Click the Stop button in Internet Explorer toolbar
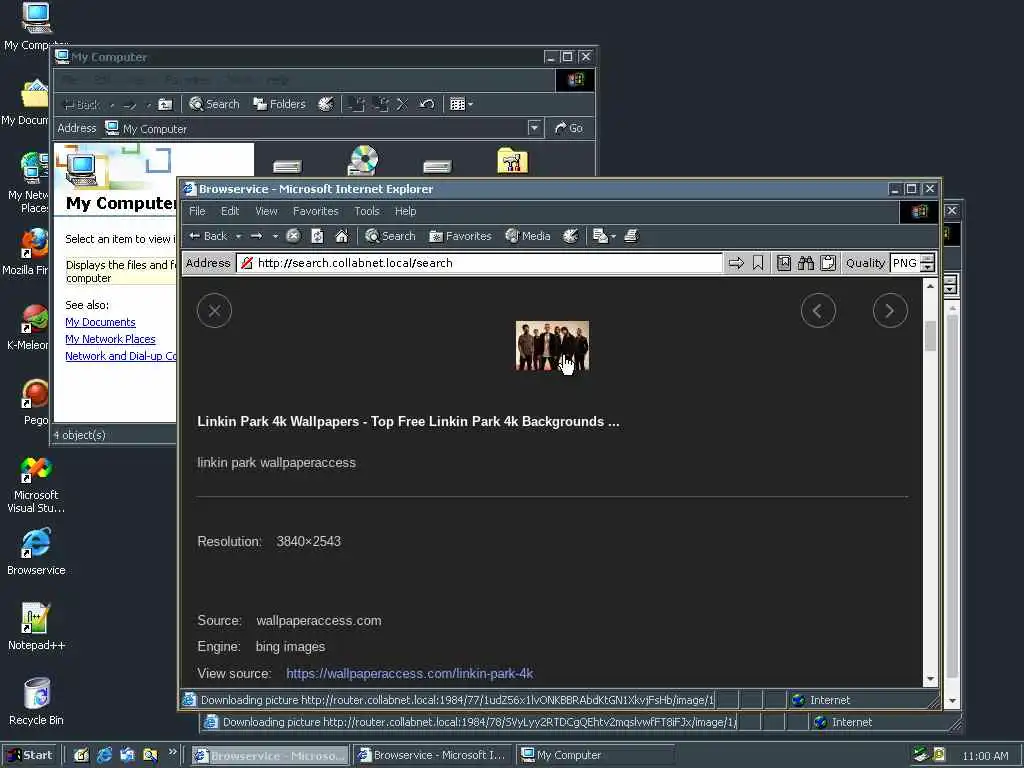 [x=293, y=236]
